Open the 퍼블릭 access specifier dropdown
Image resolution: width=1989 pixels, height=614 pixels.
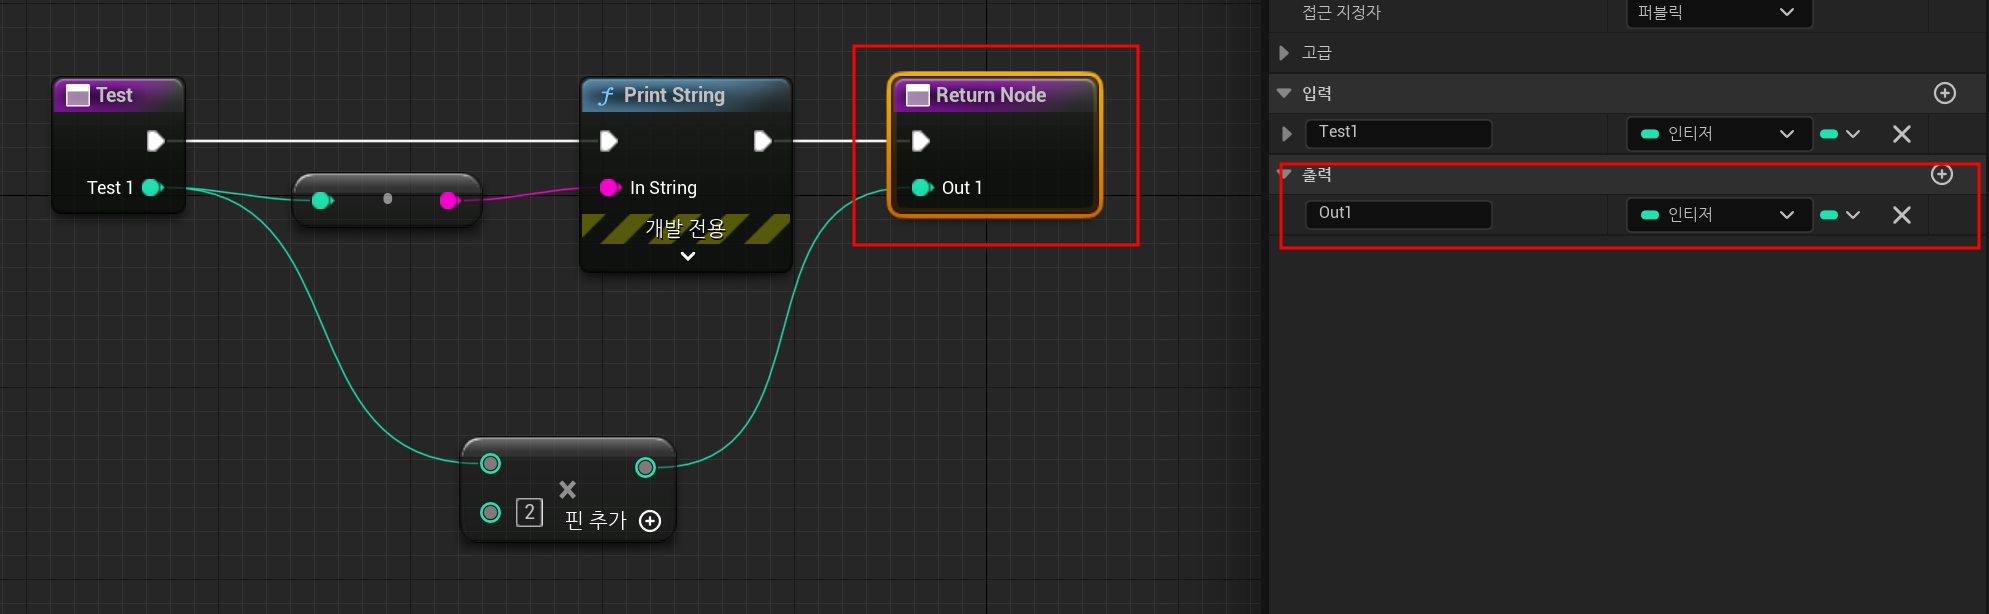1719,12
